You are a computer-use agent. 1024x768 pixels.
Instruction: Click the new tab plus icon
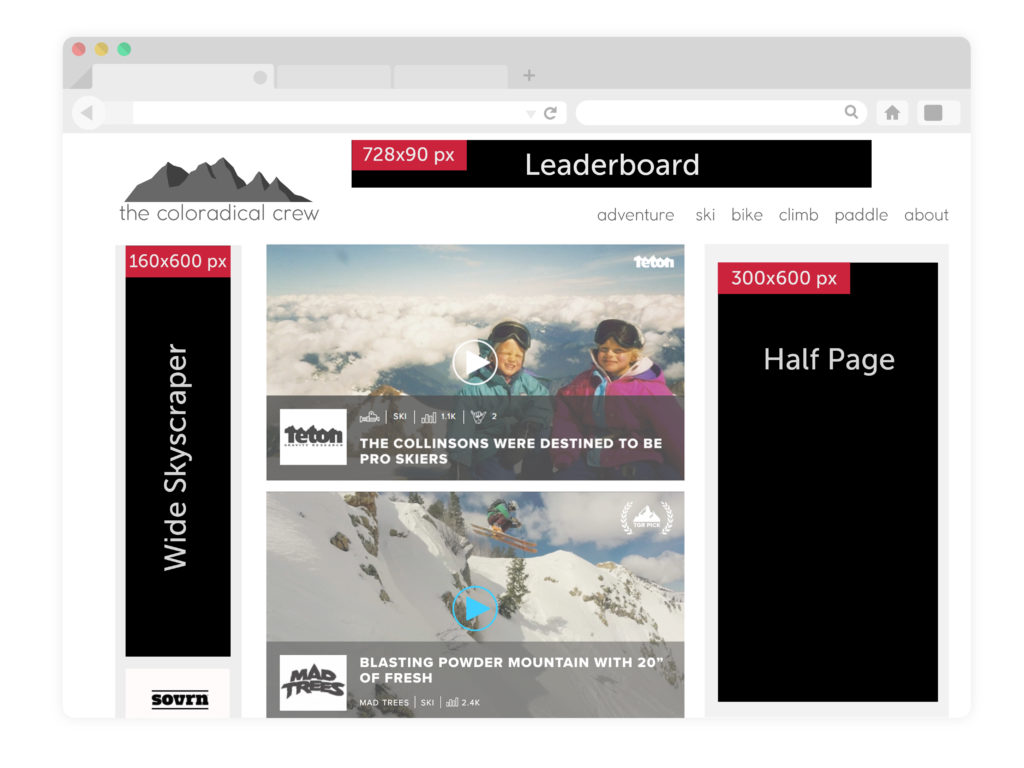529,76
